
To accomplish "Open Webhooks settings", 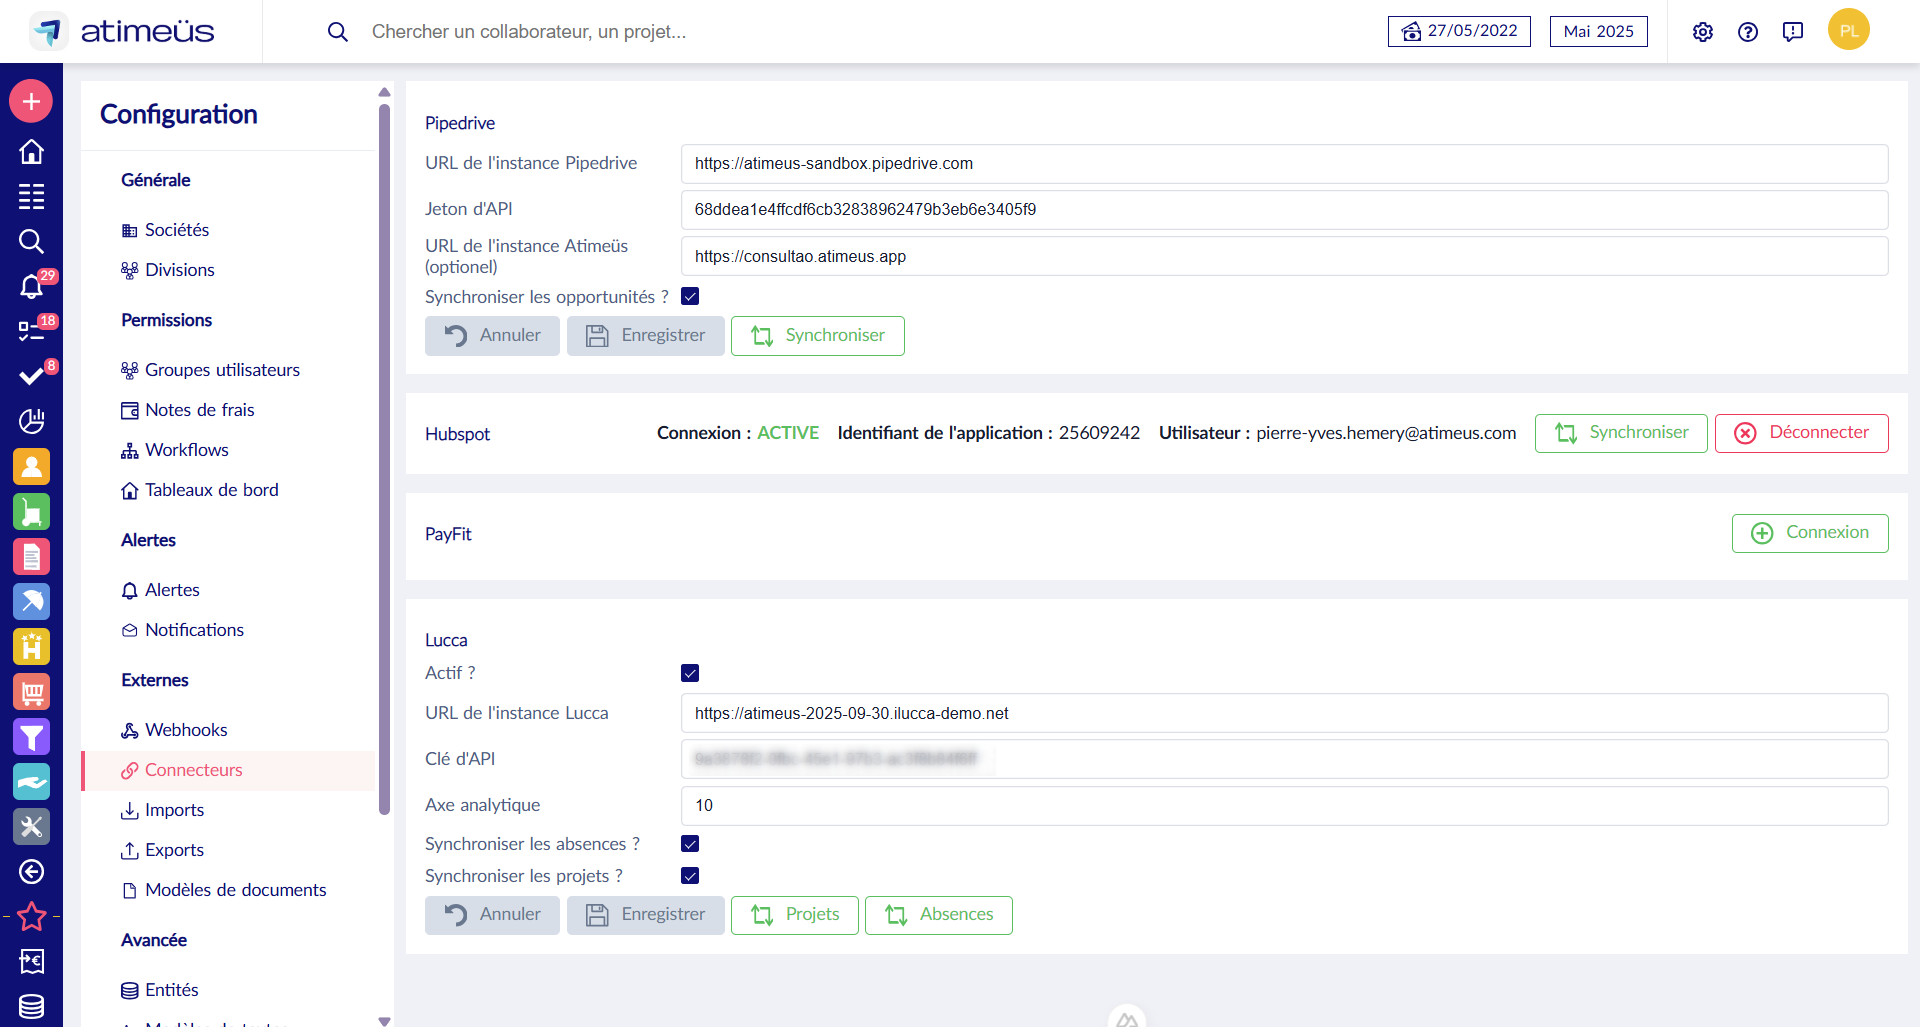I will pos(174,730).
